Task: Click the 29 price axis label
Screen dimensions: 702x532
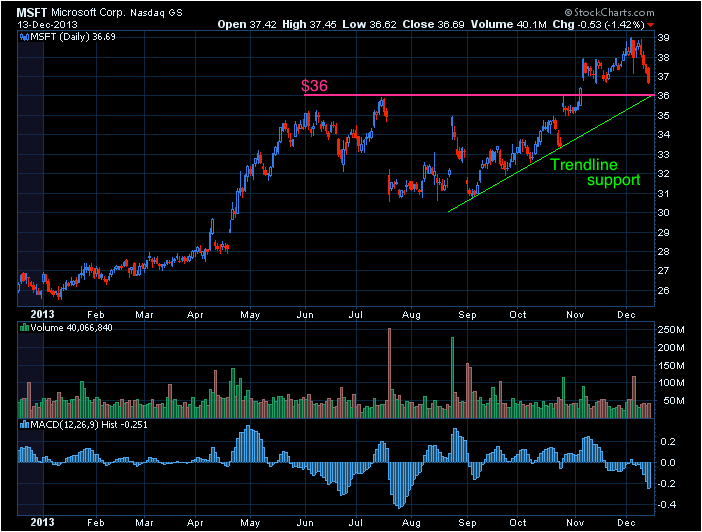Action: tap(663, 232)
